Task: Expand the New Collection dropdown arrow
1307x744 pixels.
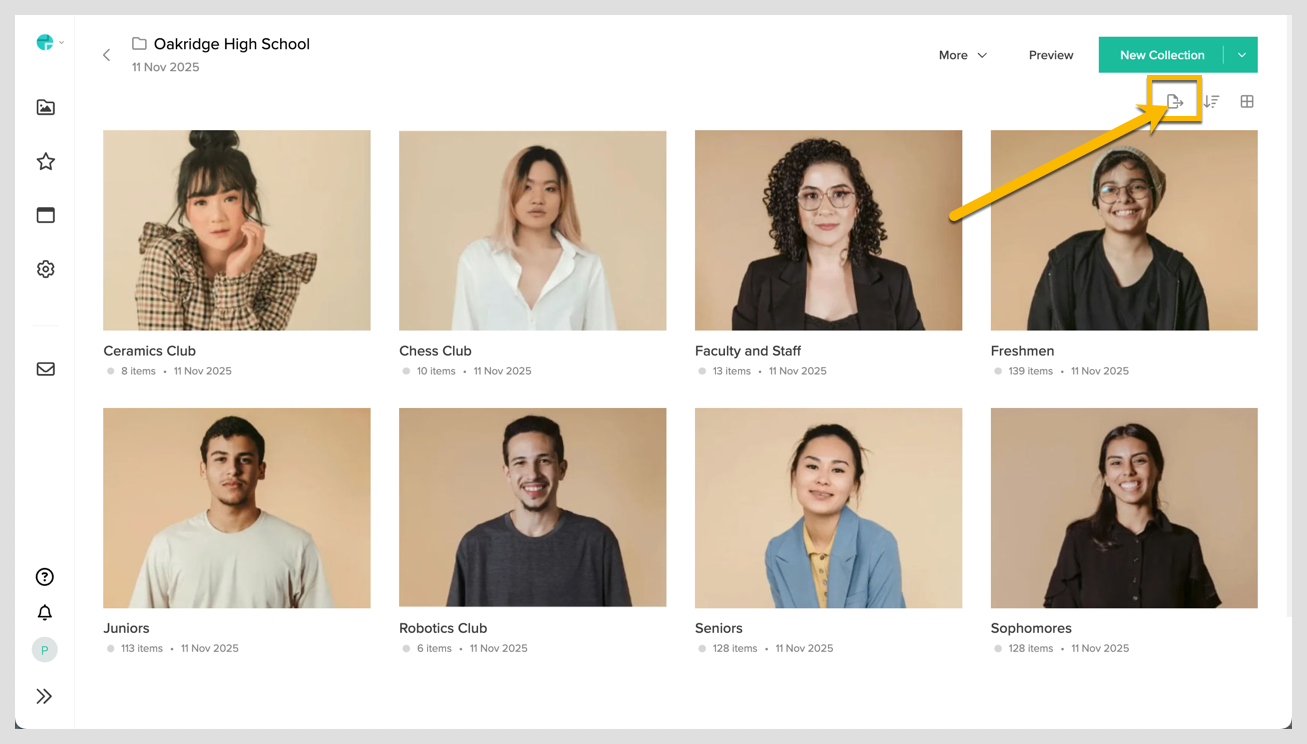Action: pos(1241,55)
